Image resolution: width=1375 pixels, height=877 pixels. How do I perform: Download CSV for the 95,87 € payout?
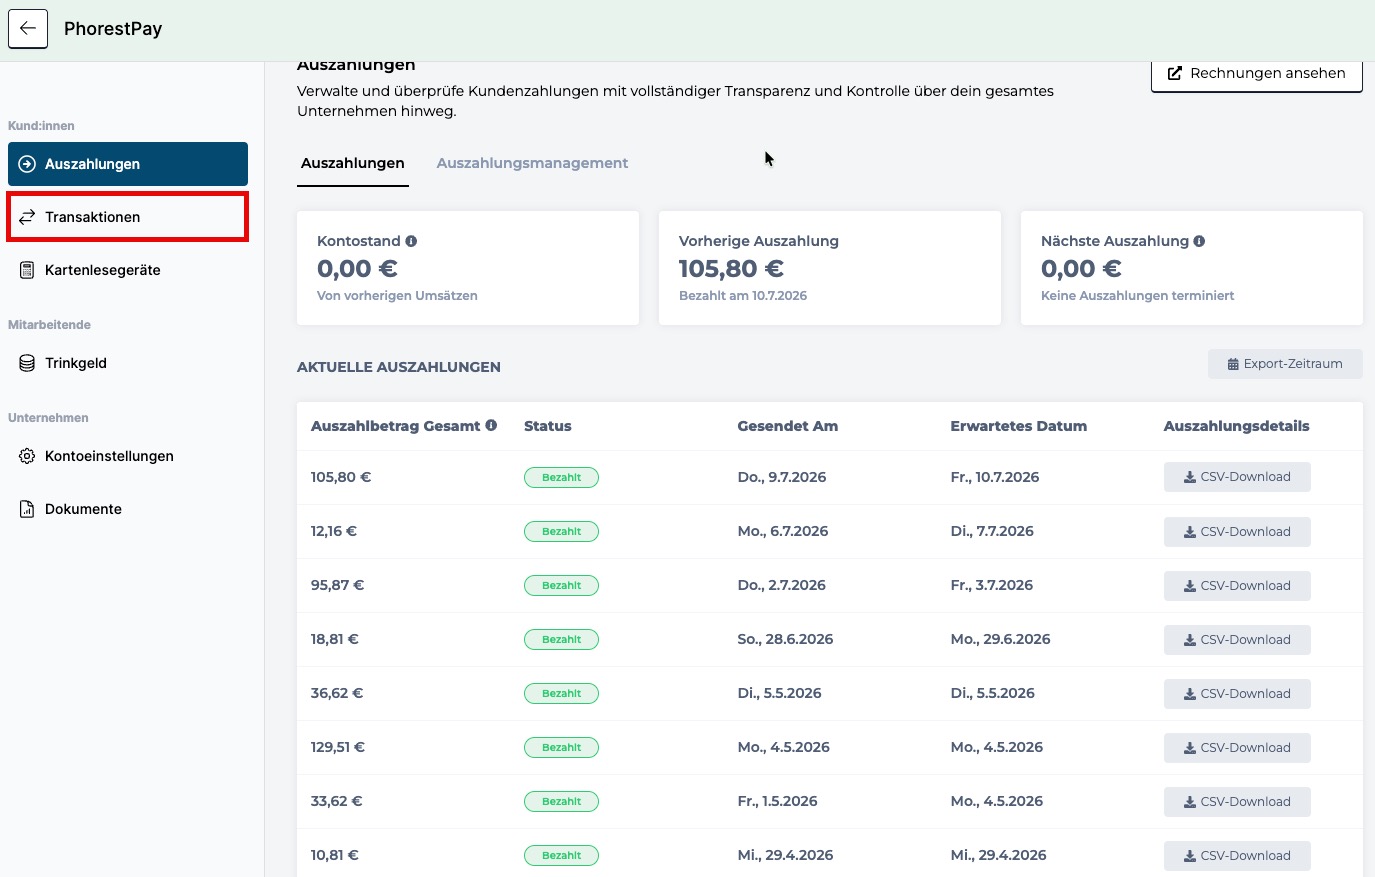click(1237, 586)
